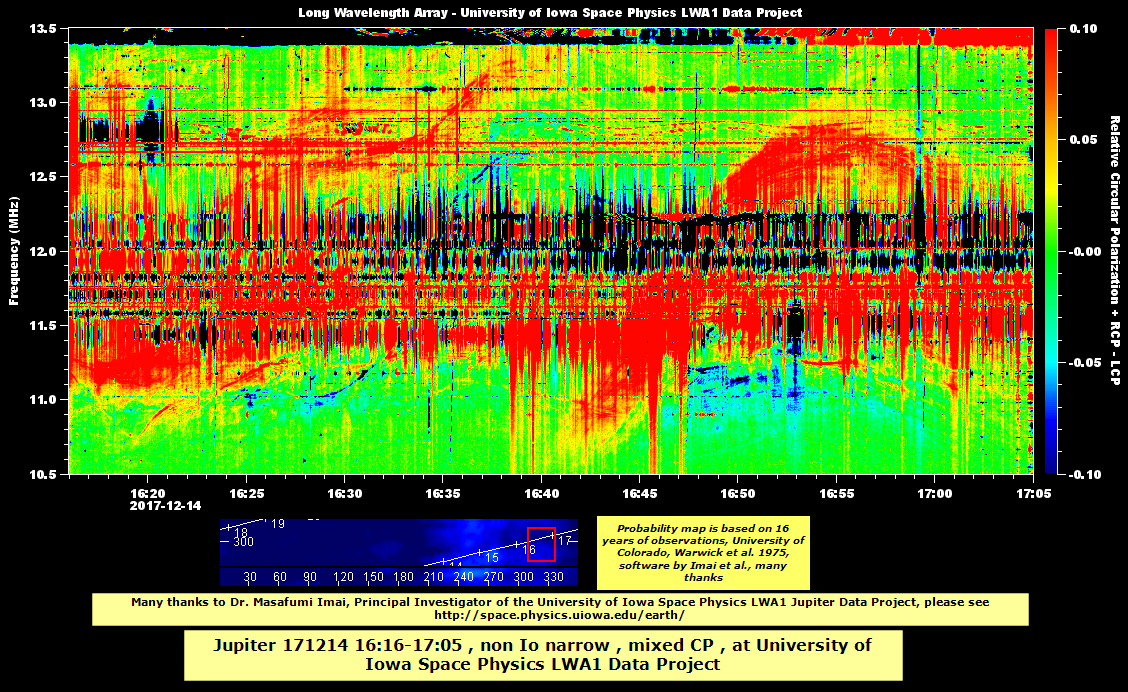The width and height of the screenshot is (1128, 692).
Task: Select the 330 longitude tick on map axis
Action: [x=554, y=577]
